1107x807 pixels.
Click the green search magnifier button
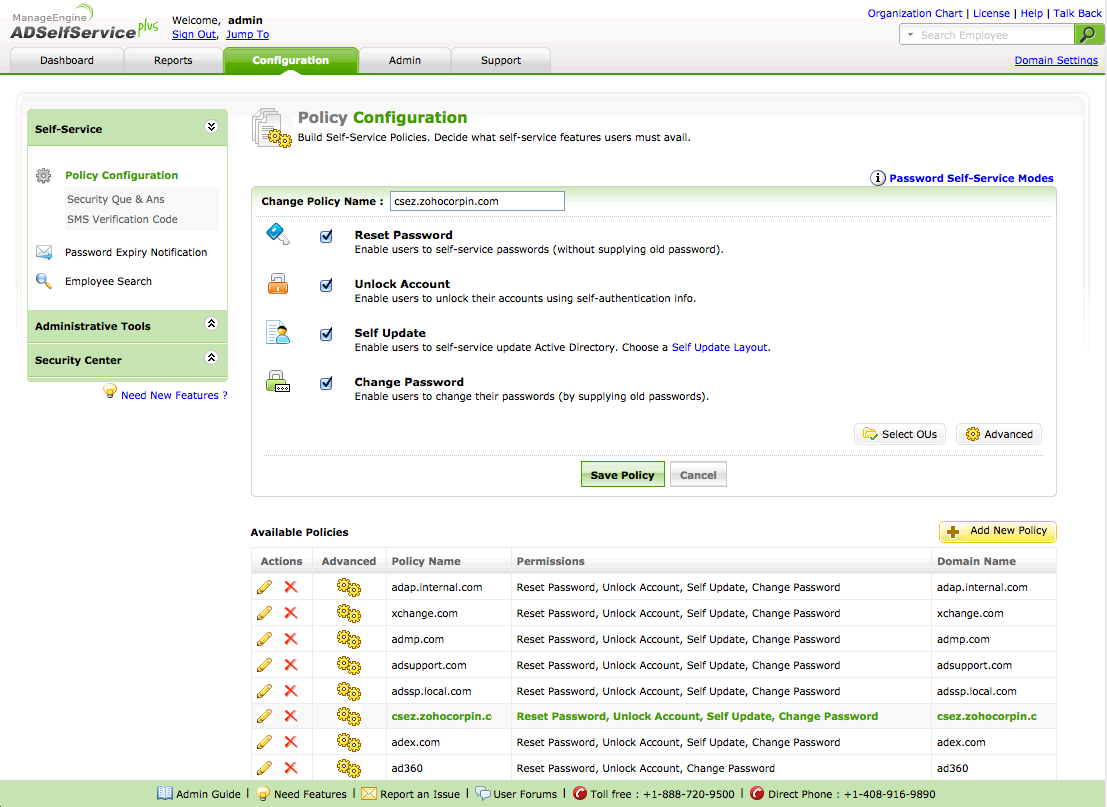click(1088, 35)
